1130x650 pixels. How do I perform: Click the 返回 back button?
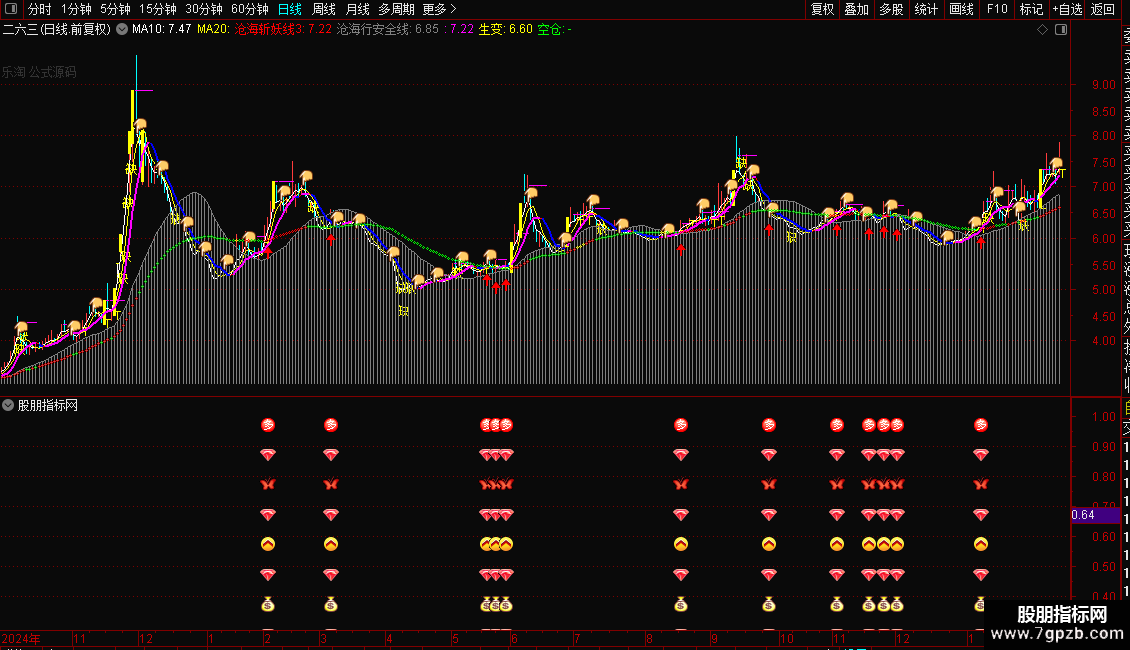(x=1103, y=9)
